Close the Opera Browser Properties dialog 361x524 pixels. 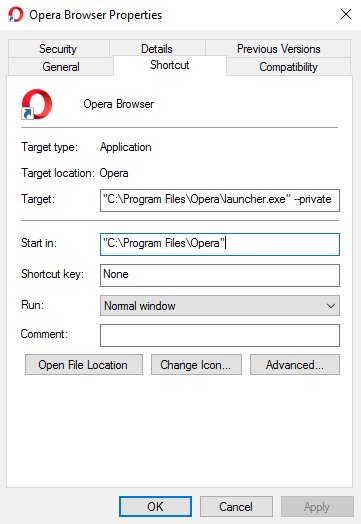[346, 14]
